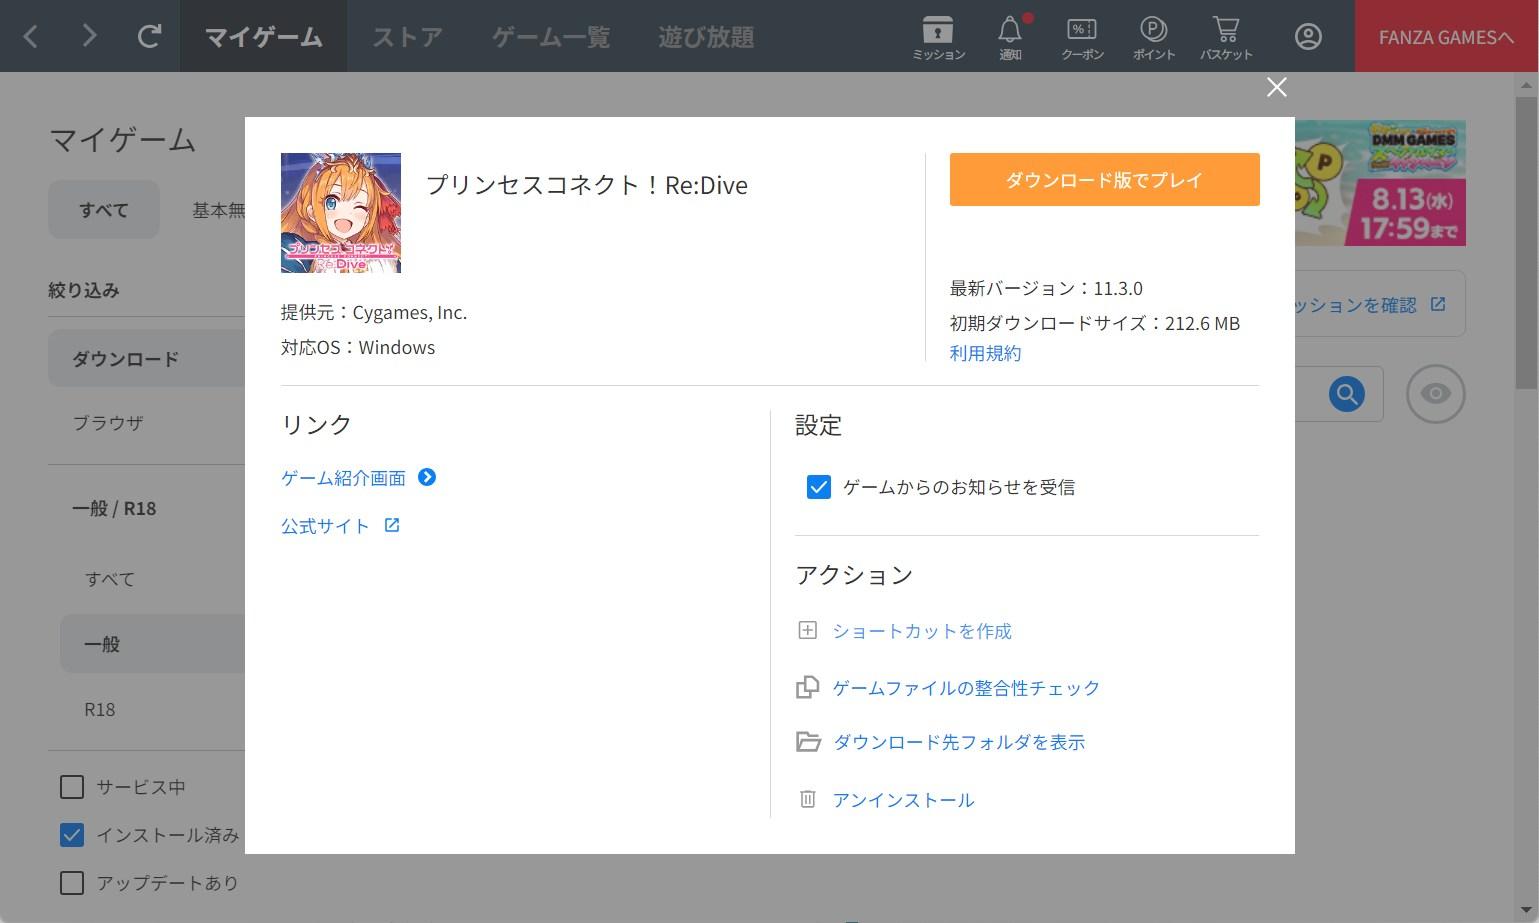This screenshot has width=1539, height=923.
Task: Open the ポイント points icon
Action: (1154, 36)
